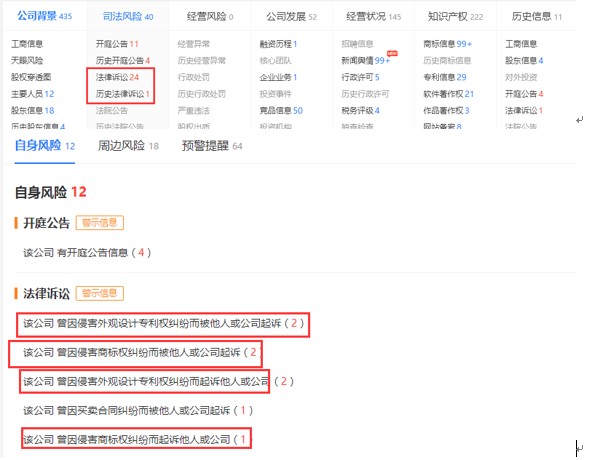Click the red NEW badge icon

point(392,53)
